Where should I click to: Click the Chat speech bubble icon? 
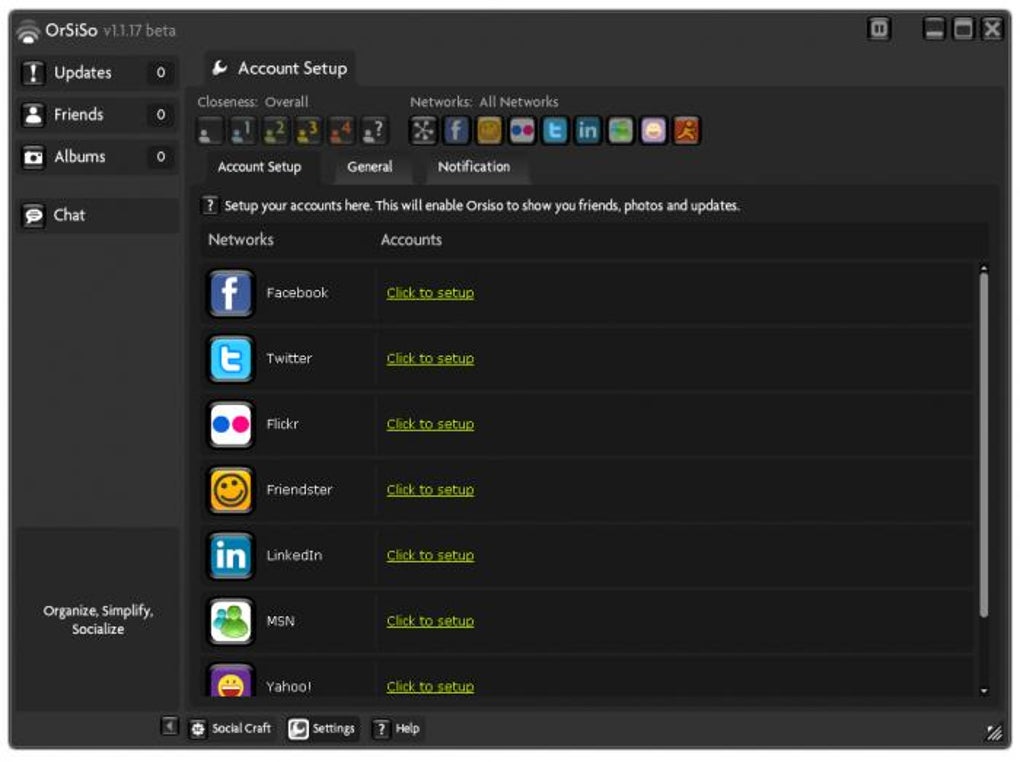point(33,215)
